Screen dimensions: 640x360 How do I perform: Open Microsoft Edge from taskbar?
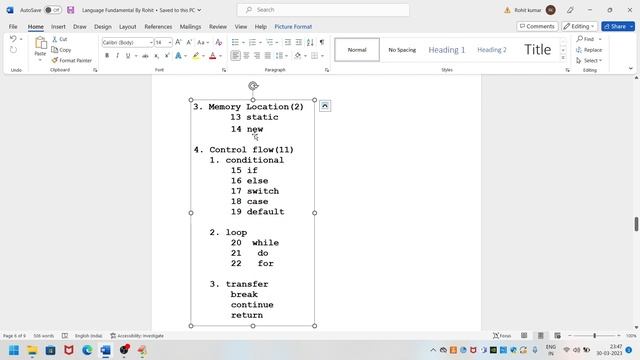(87, 350)
